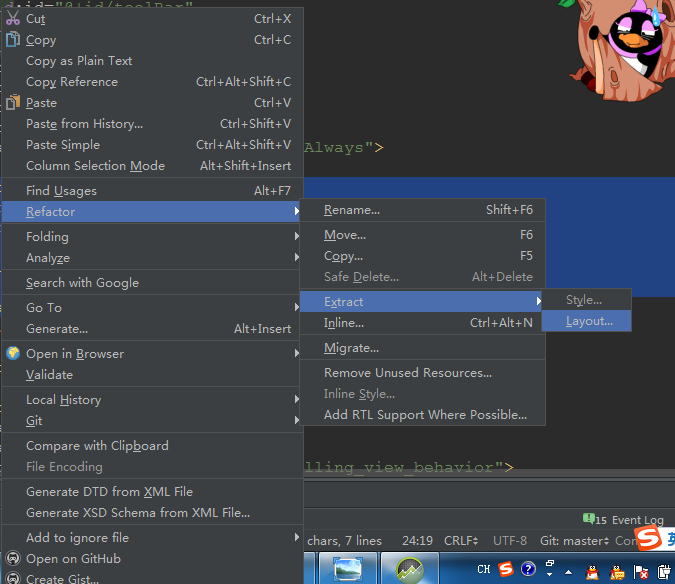Click the Copy clipboard icon
The height and width of the screenshot is (584, 675).
pyautogui.click(x=13, y=39)
